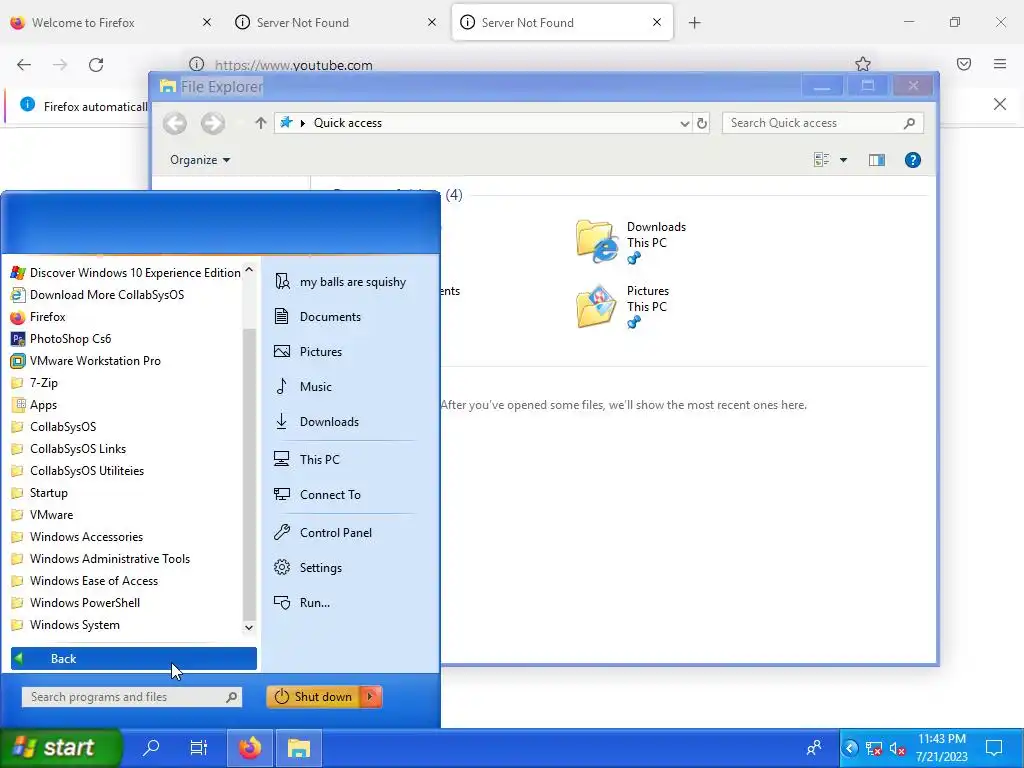Click the Search Quick access field
The width and height of the screenshot is (1024, 768).
click(x=822, y=123)
